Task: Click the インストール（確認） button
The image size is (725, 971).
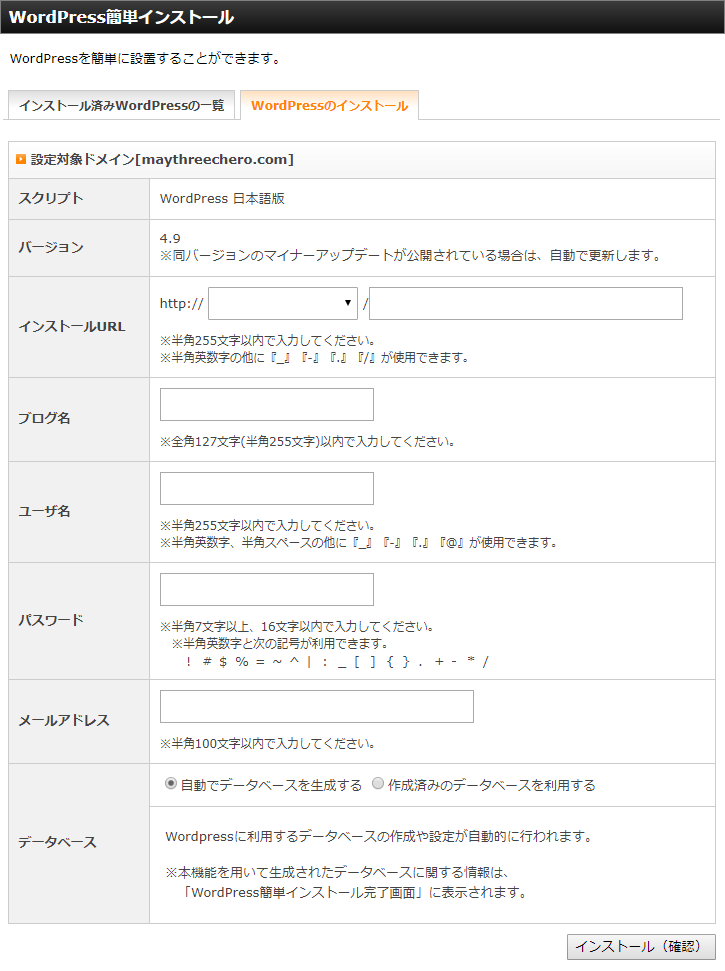Action: click(641, 946)
